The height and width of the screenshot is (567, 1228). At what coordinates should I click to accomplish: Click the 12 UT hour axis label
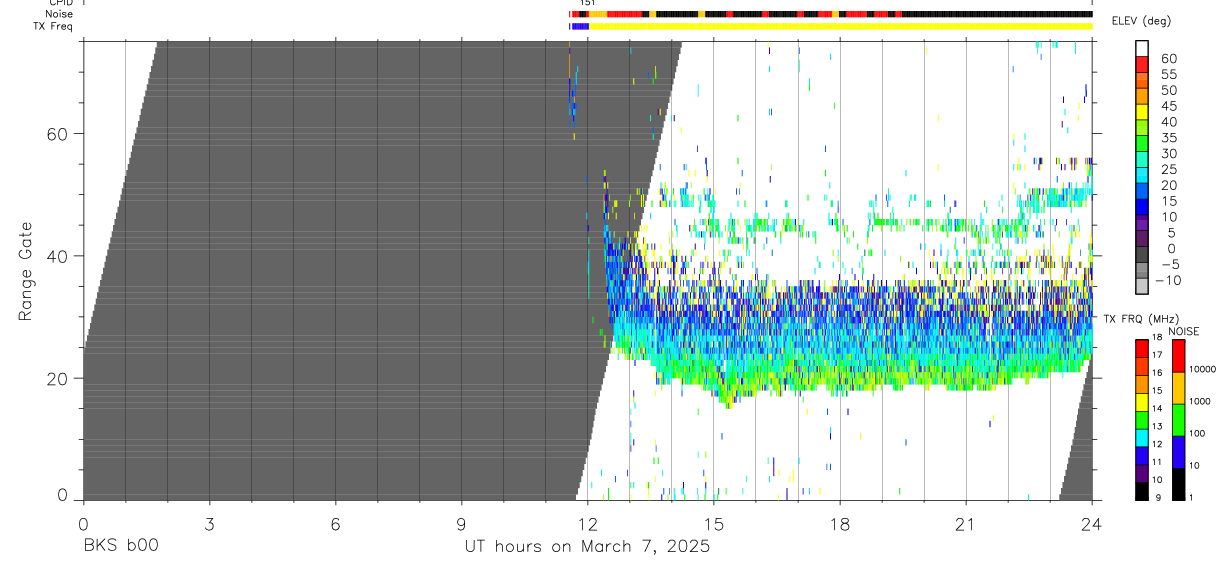[587, 524]
